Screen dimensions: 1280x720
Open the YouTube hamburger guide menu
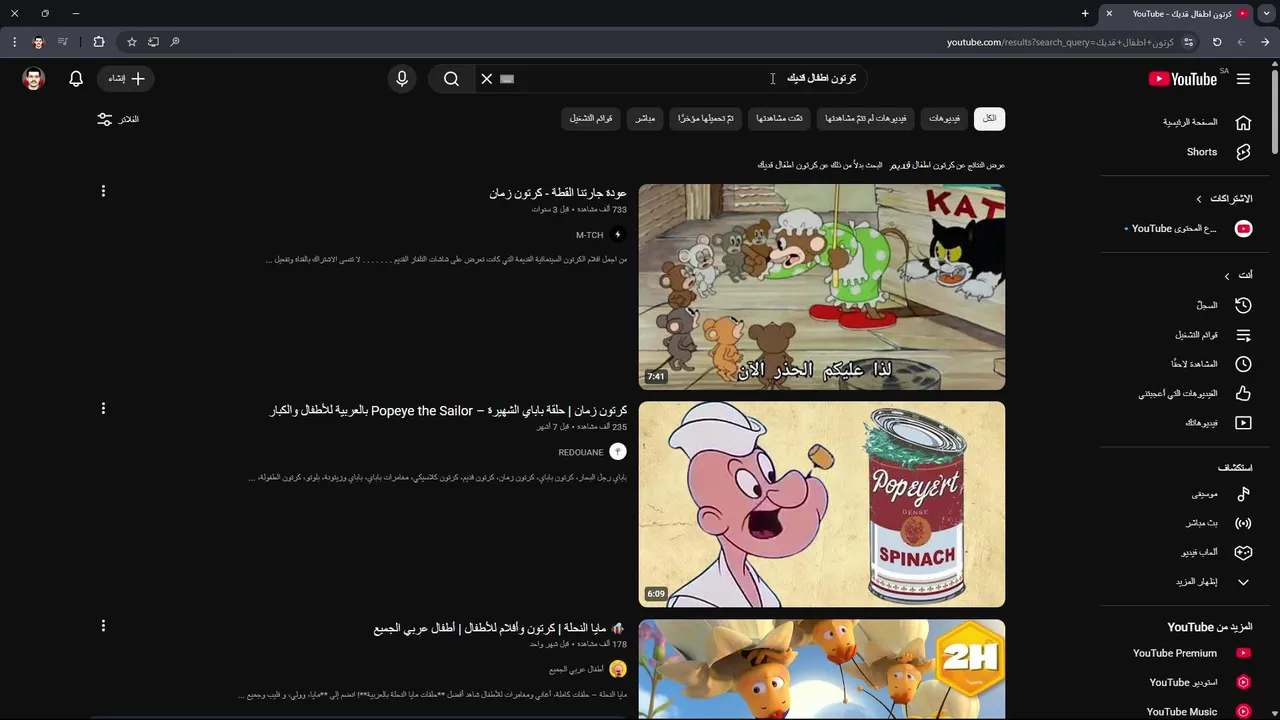[x=1243, y=79]
